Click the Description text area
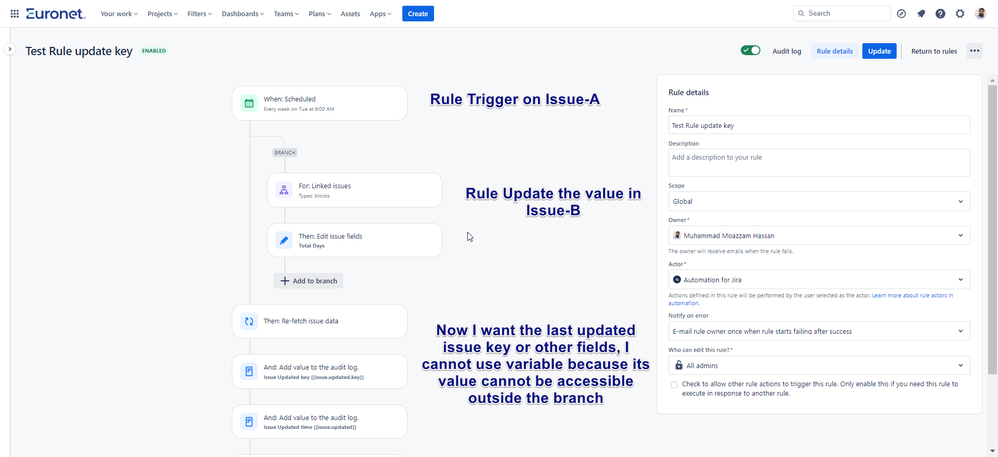The image size is (998, 457). click(x=819, y=163)
